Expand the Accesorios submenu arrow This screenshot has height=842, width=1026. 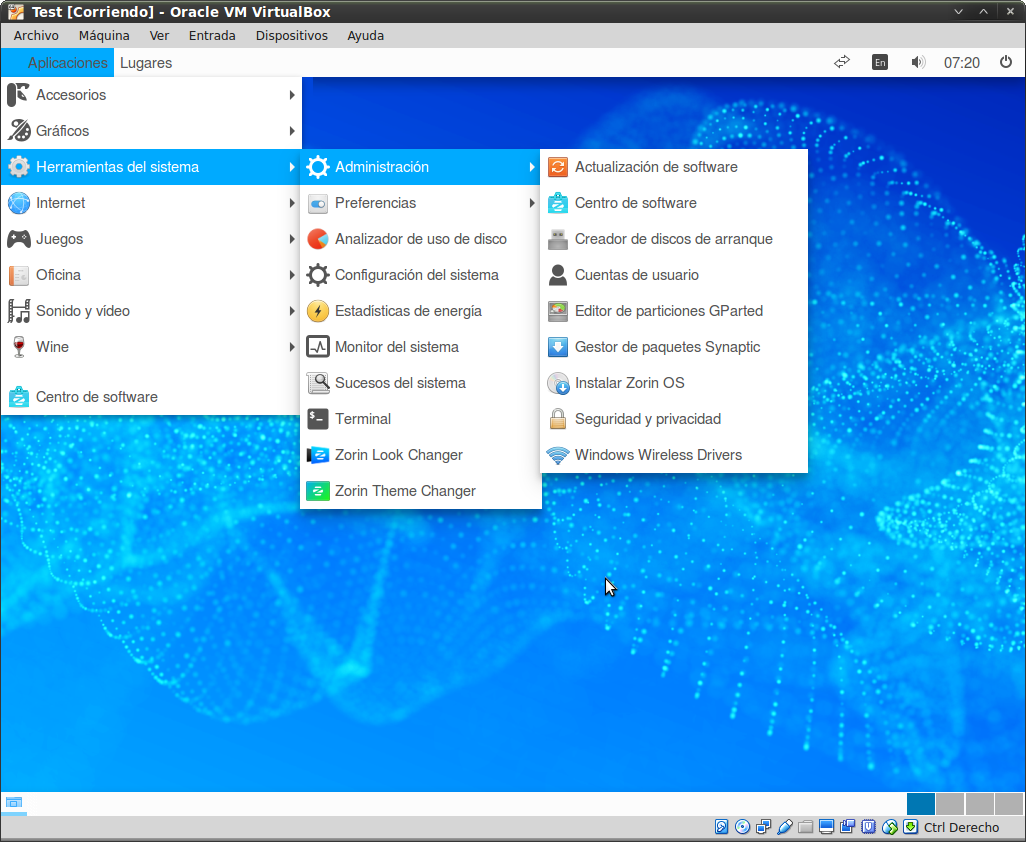click(292, 95)
